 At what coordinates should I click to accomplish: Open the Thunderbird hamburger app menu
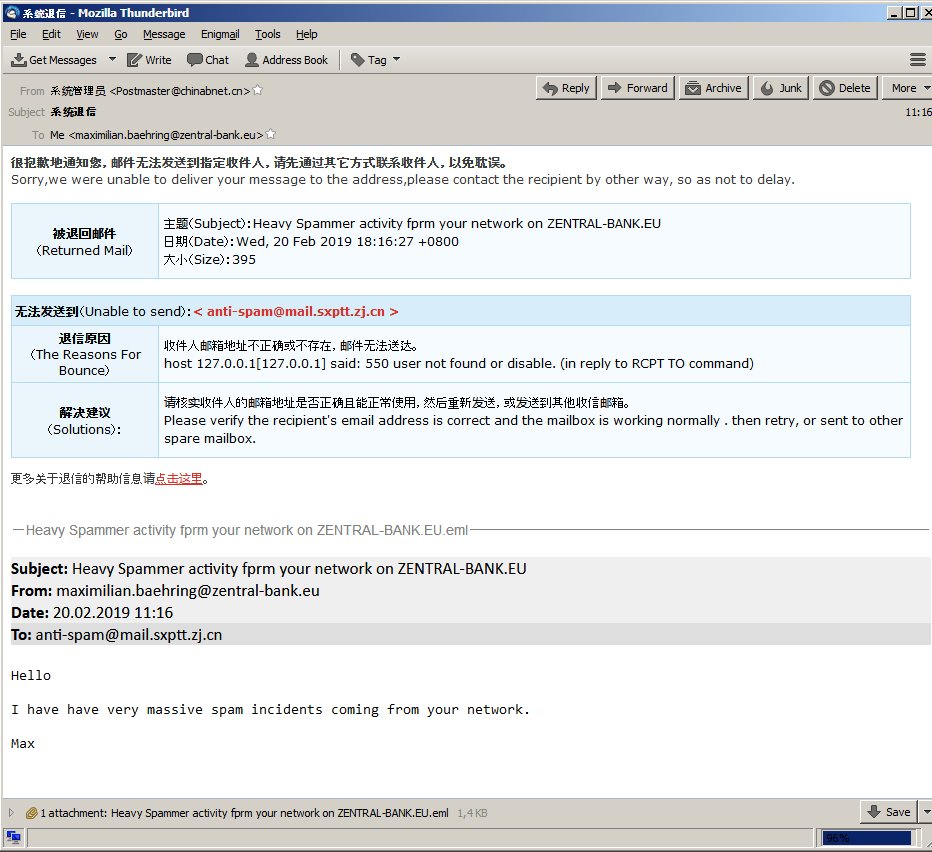coord(917,60)
